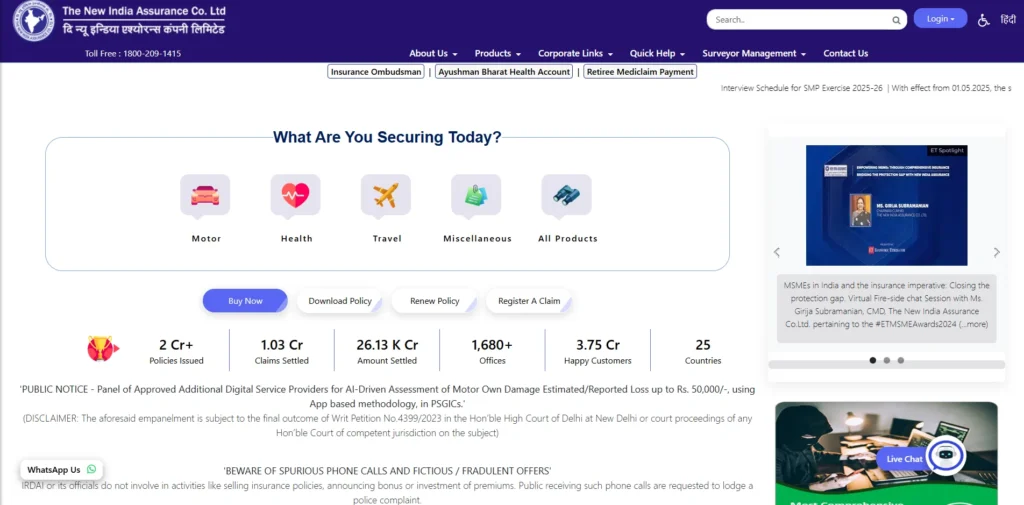Open the Login dropdown button
This screenshot has height=505, width=1024.
click(940, 18)
